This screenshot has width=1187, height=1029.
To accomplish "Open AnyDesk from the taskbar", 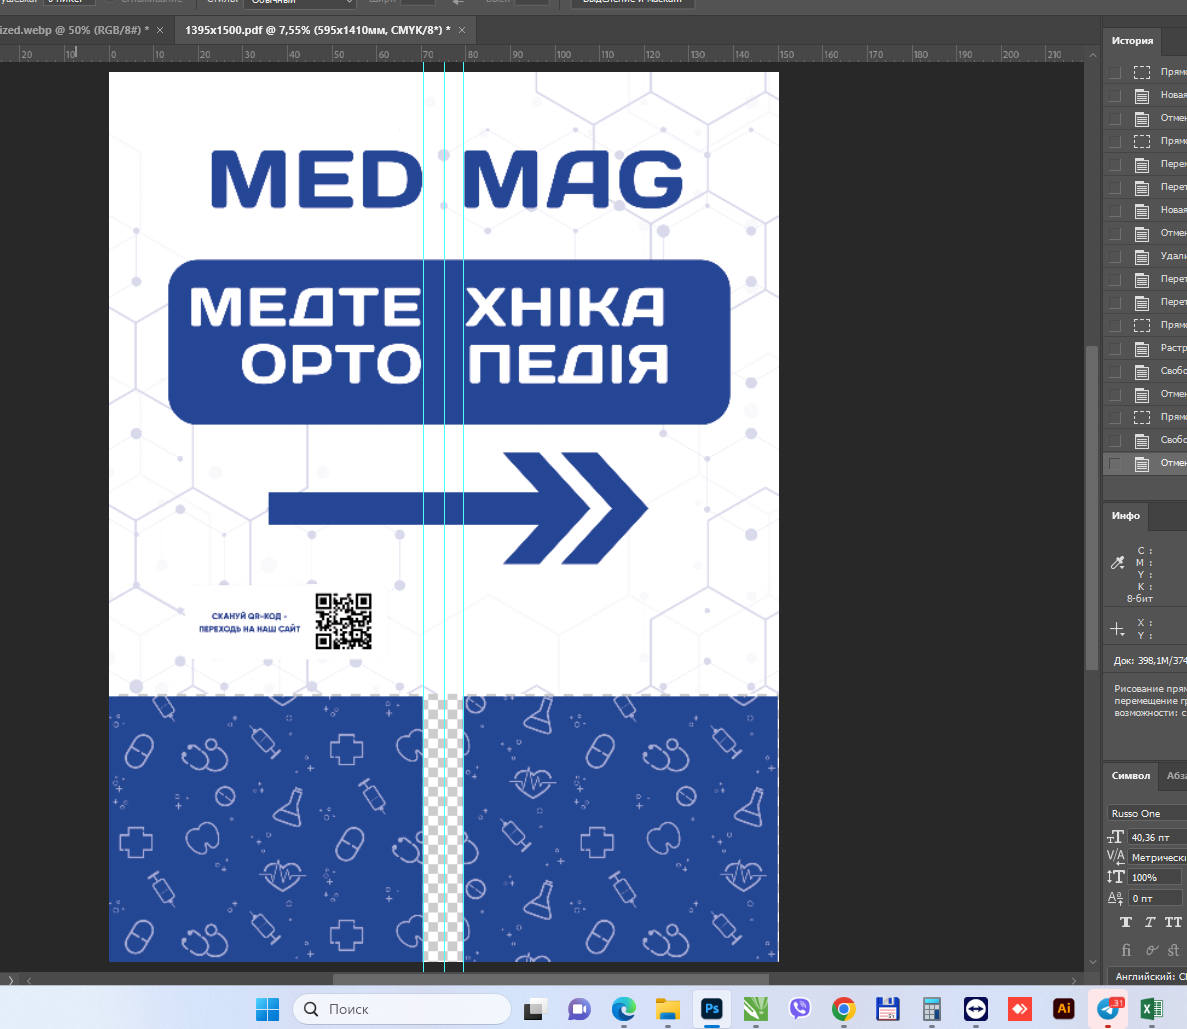I will click(1020, 1009).
